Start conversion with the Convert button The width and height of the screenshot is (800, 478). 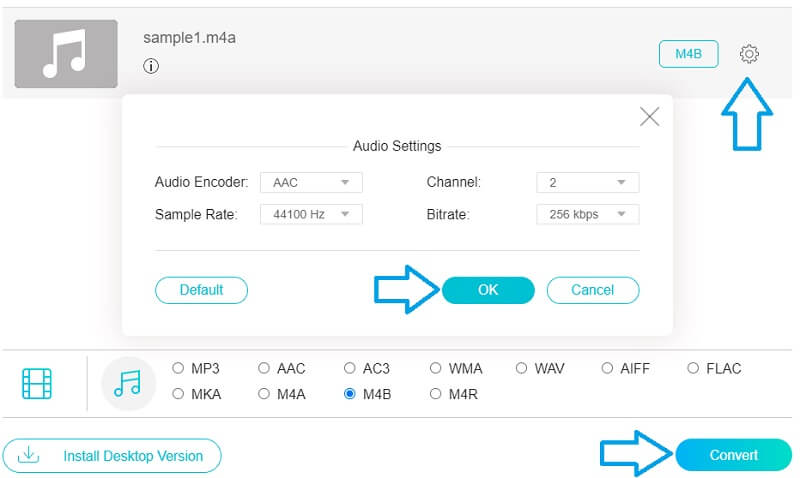click(x=733, y=455)
